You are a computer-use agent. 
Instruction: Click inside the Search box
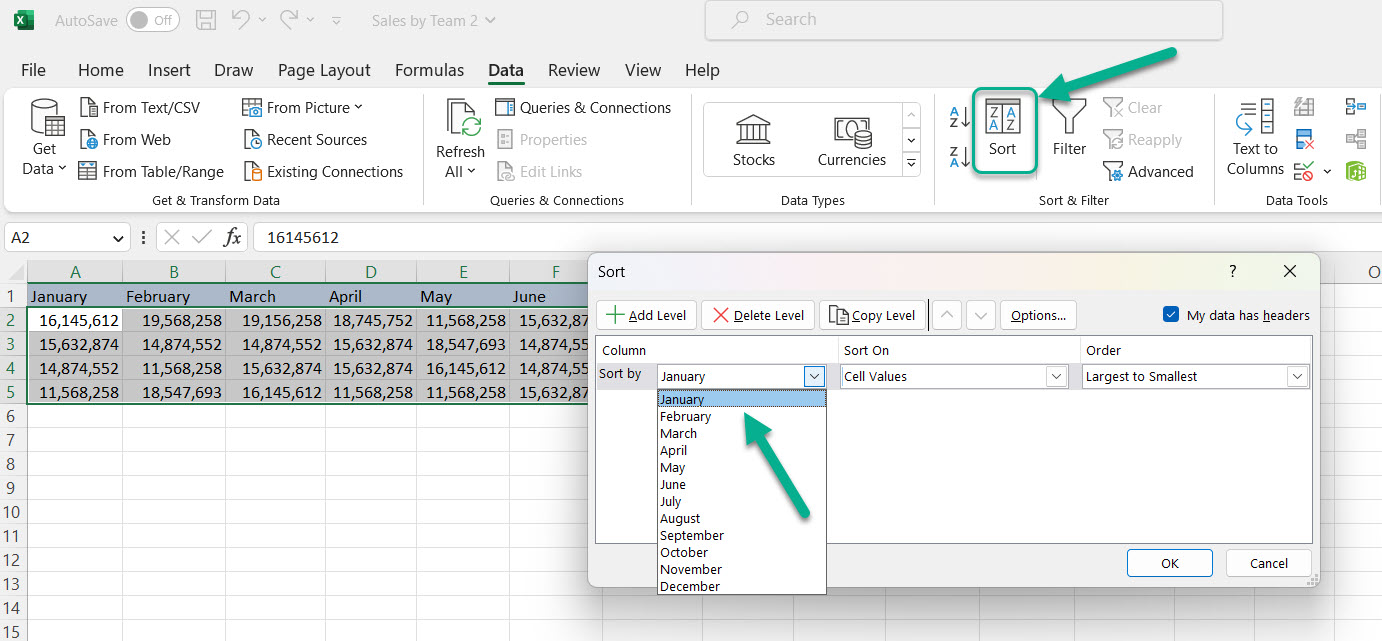963,20
